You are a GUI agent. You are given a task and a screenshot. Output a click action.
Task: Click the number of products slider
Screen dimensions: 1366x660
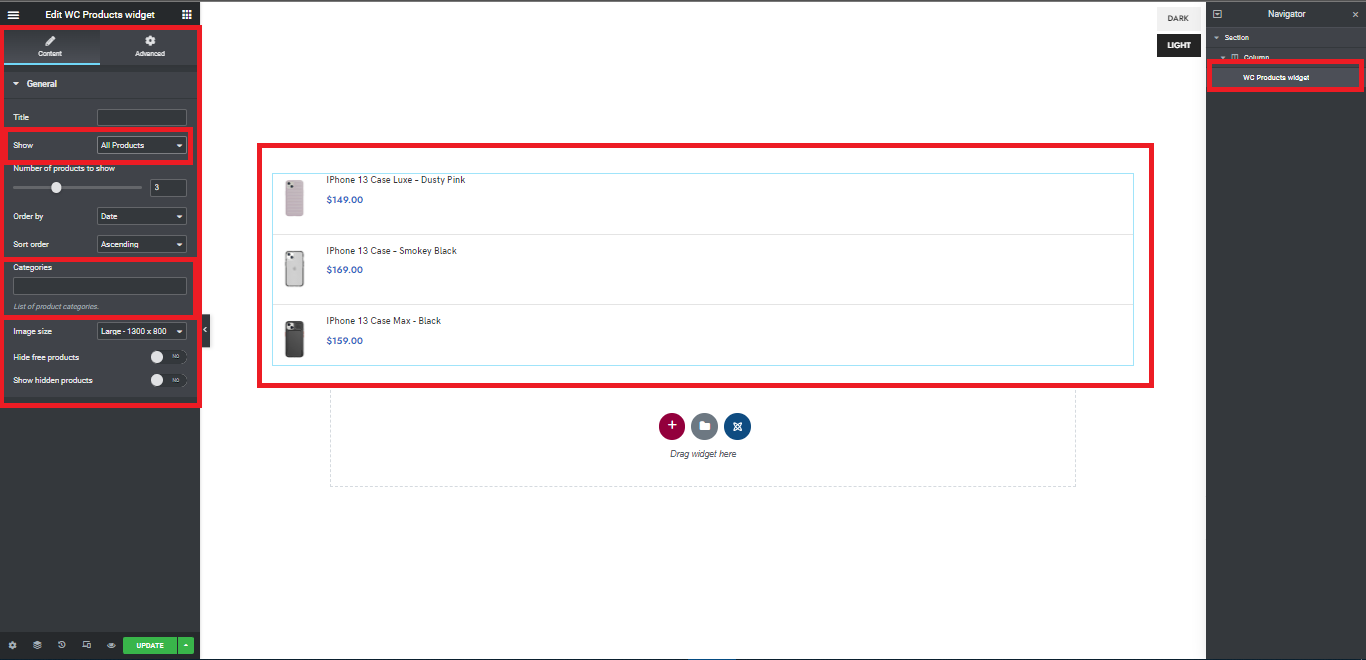click(x=78, y=187)
